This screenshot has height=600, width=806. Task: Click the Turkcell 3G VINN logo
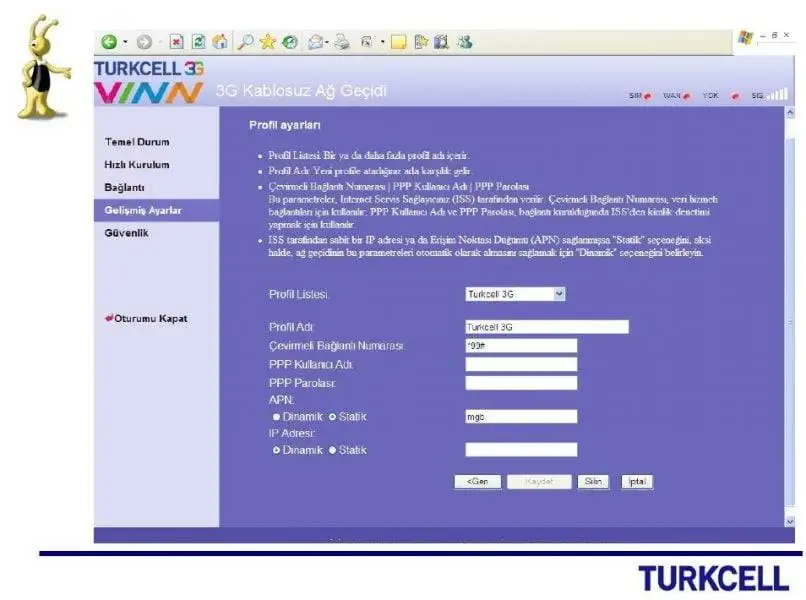click(149, 82)
